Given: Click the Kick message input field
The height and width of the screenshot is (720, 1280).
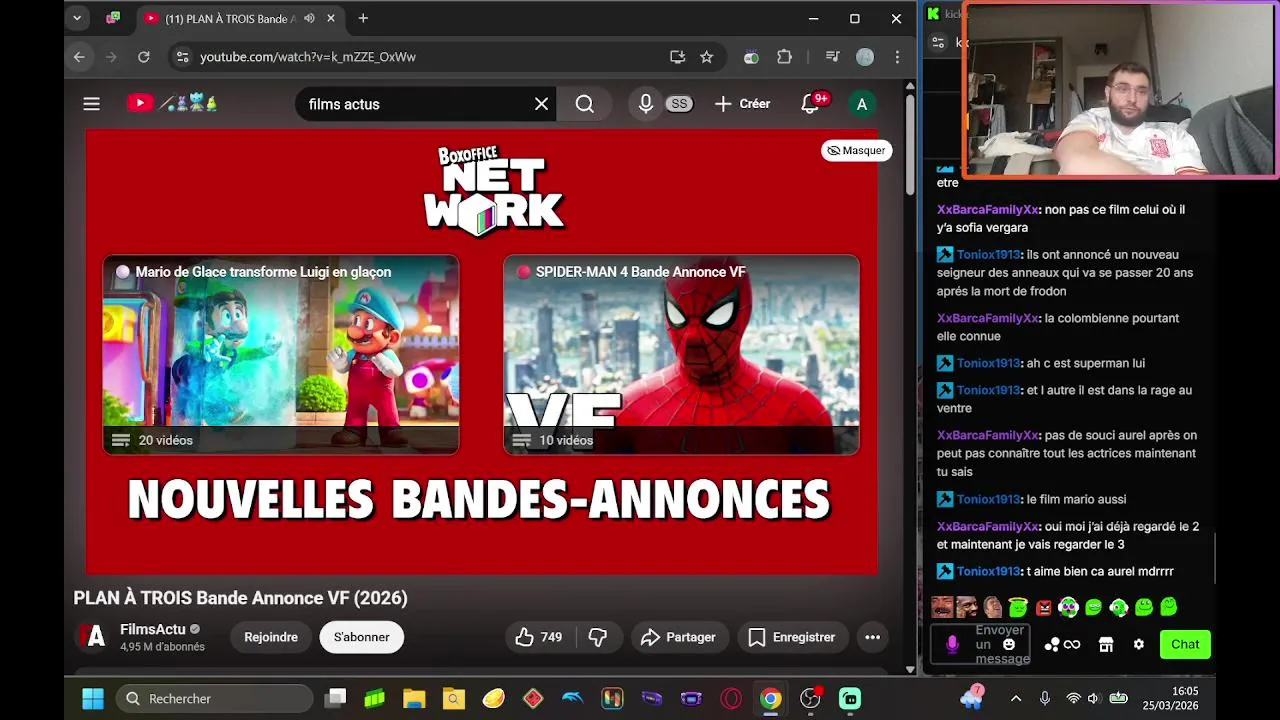Looking at the screenshot, I should [979, 645].
